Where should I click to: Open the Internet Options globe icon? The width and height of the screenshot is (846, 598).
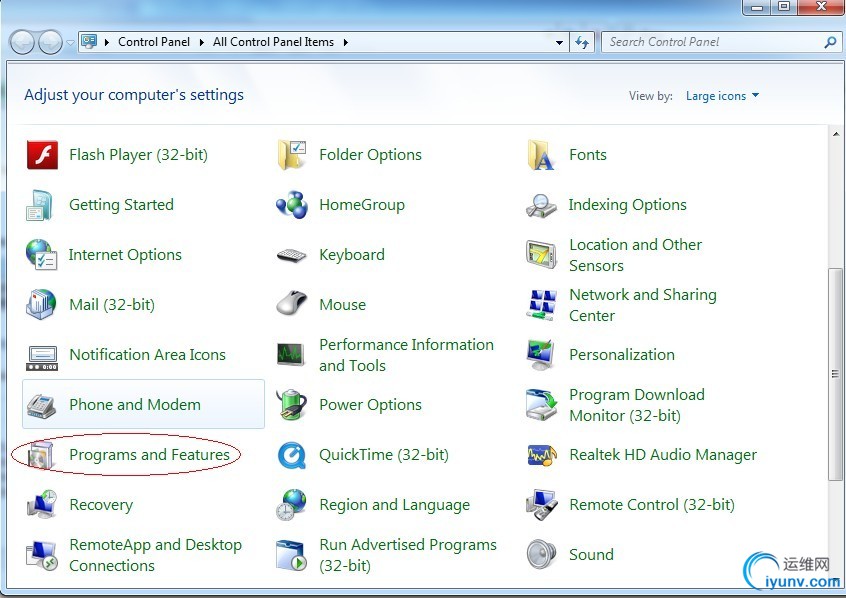pyautogui.click(x=42, y=255)
